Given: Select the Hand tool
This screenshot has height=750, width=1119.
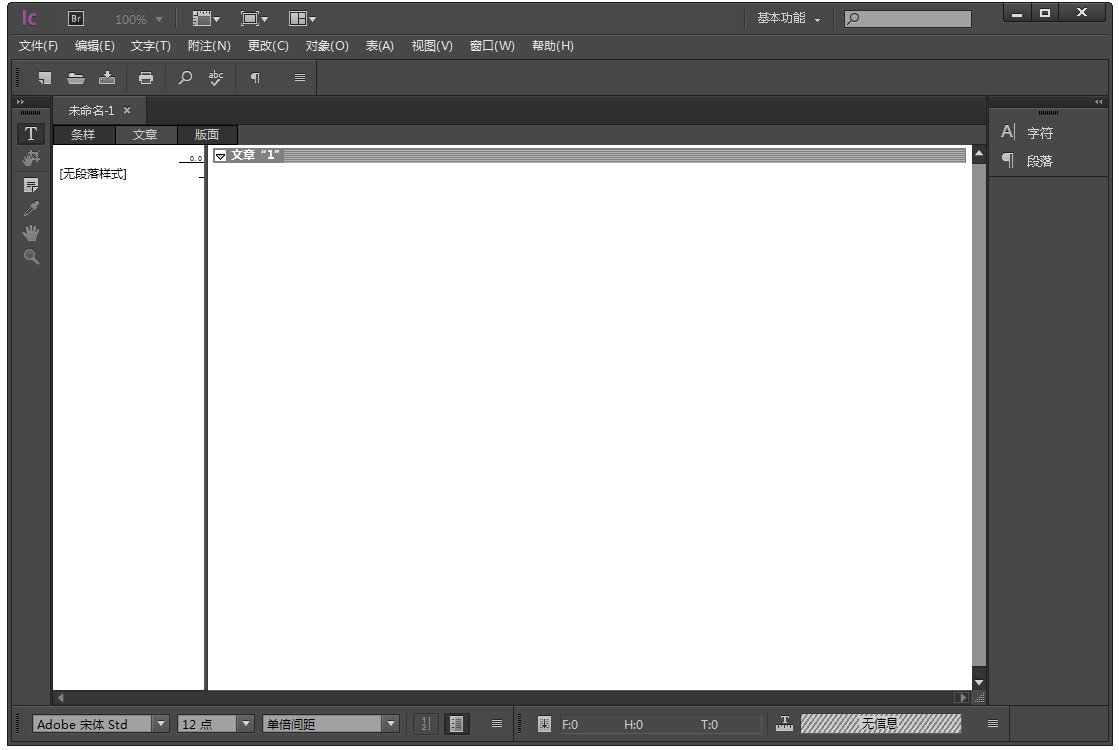Looking at the screenshot, I should tap(31, 233).
